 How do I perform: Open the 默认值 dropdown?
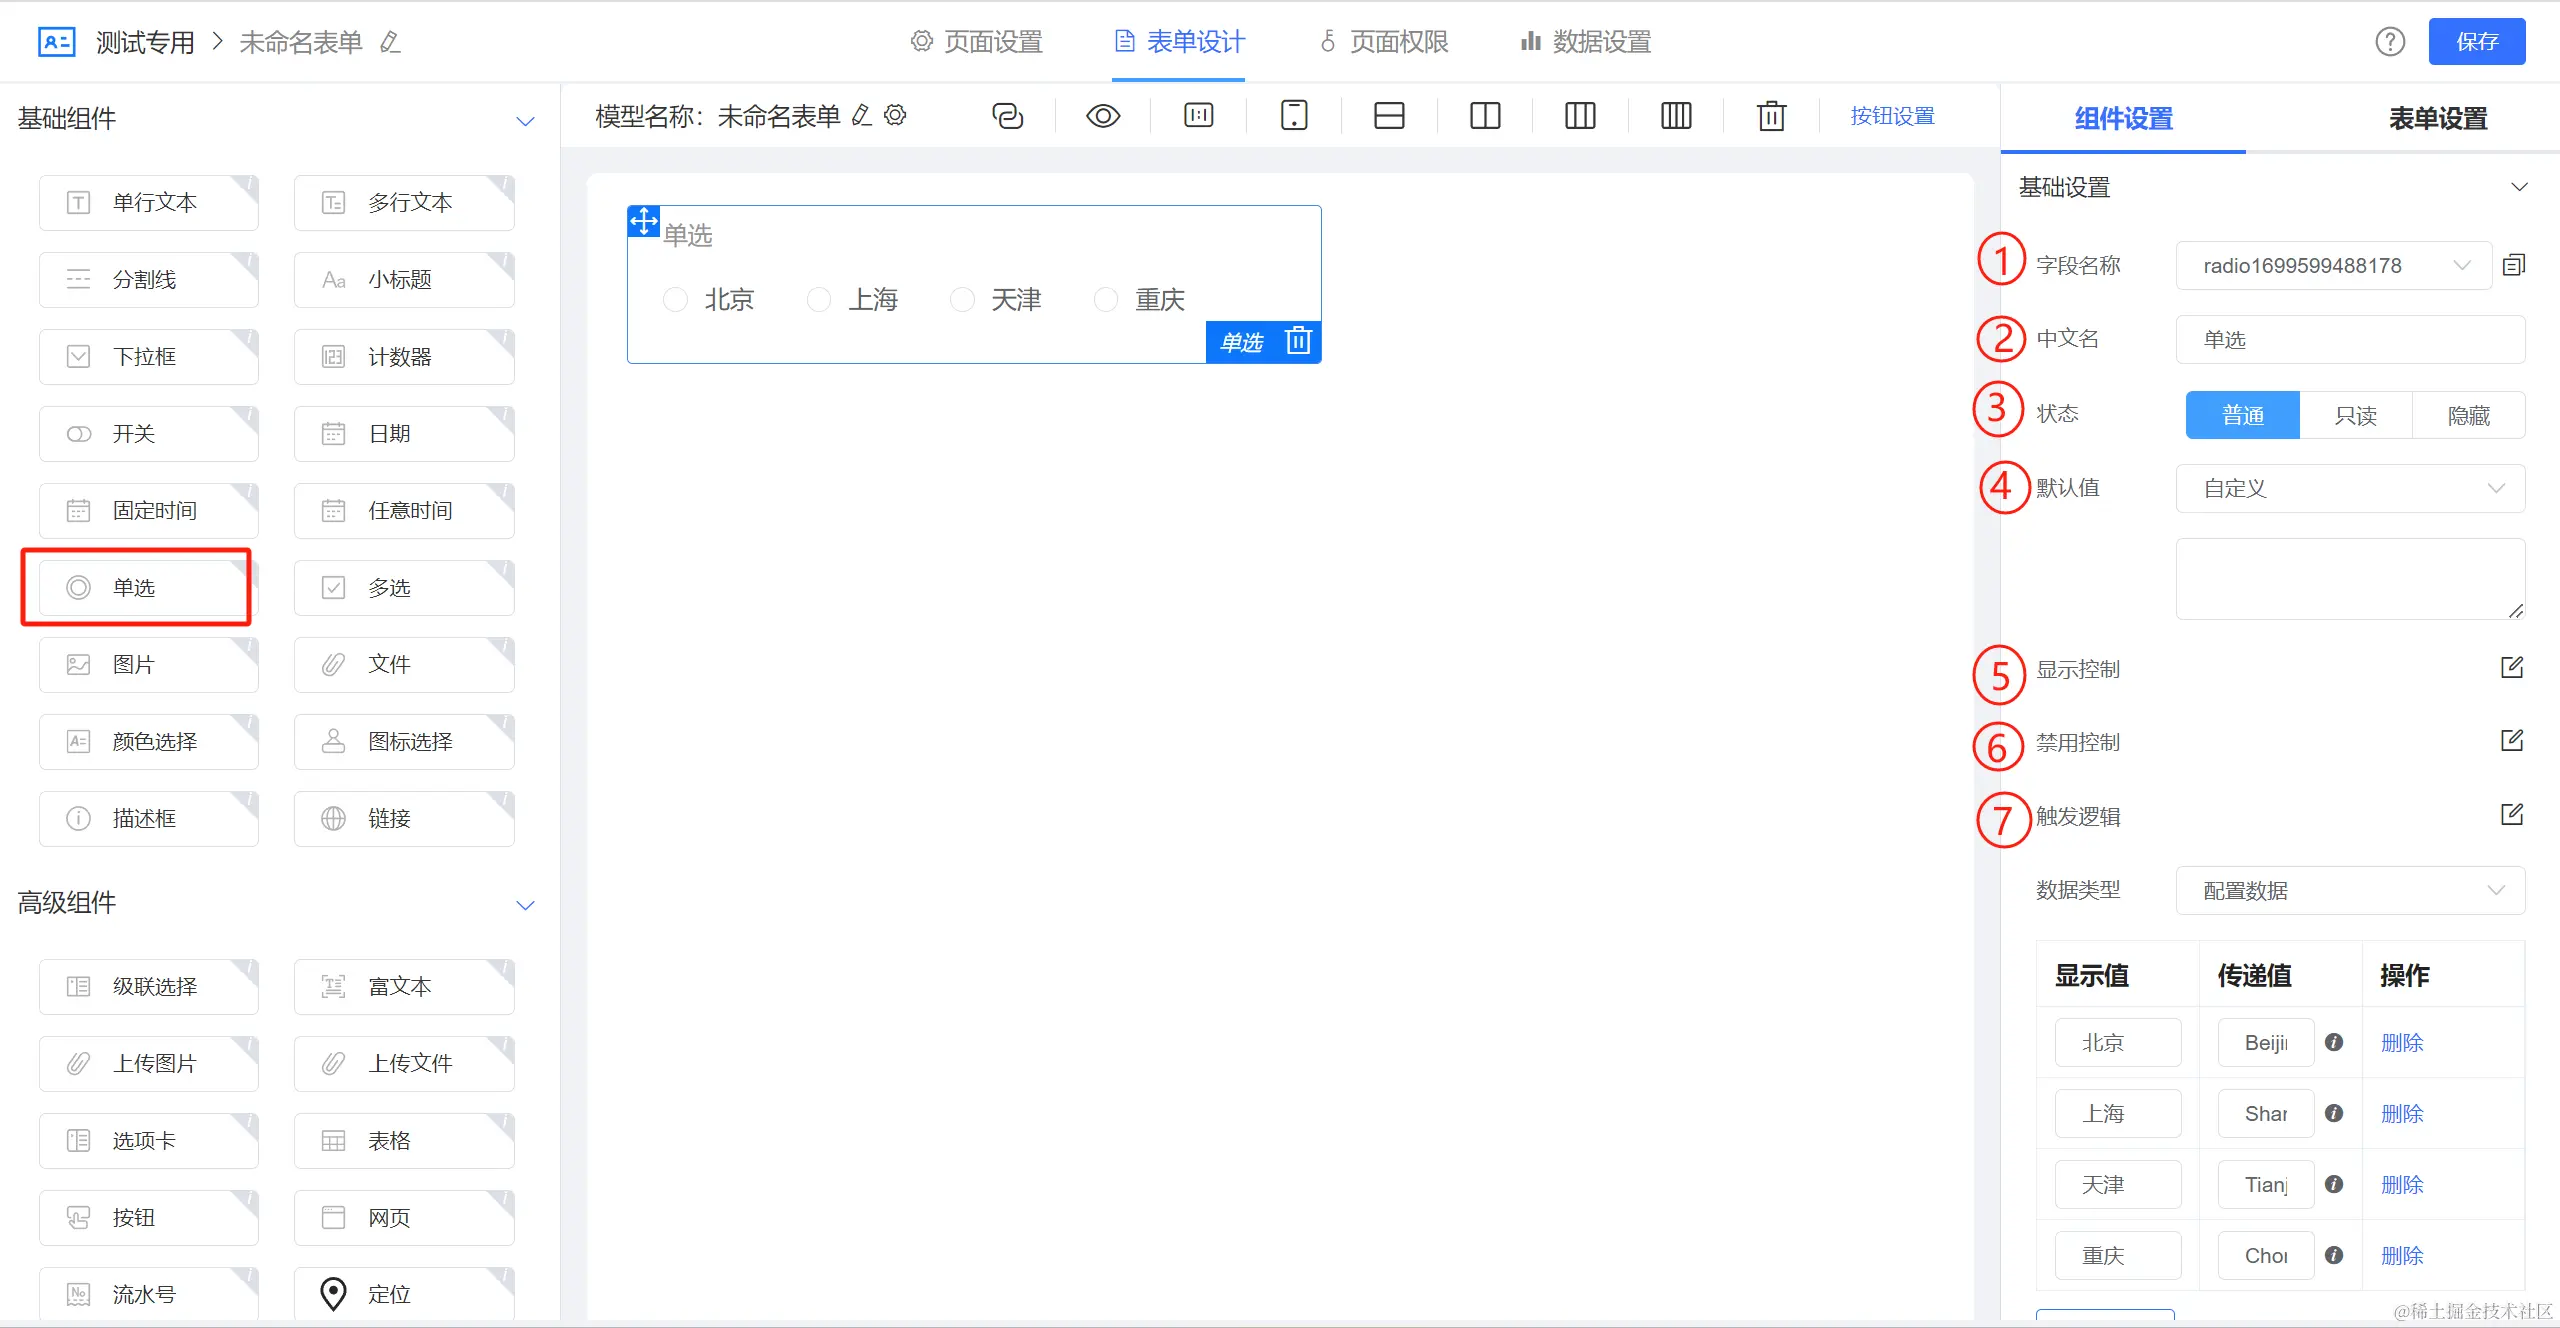click(2350, 488)
